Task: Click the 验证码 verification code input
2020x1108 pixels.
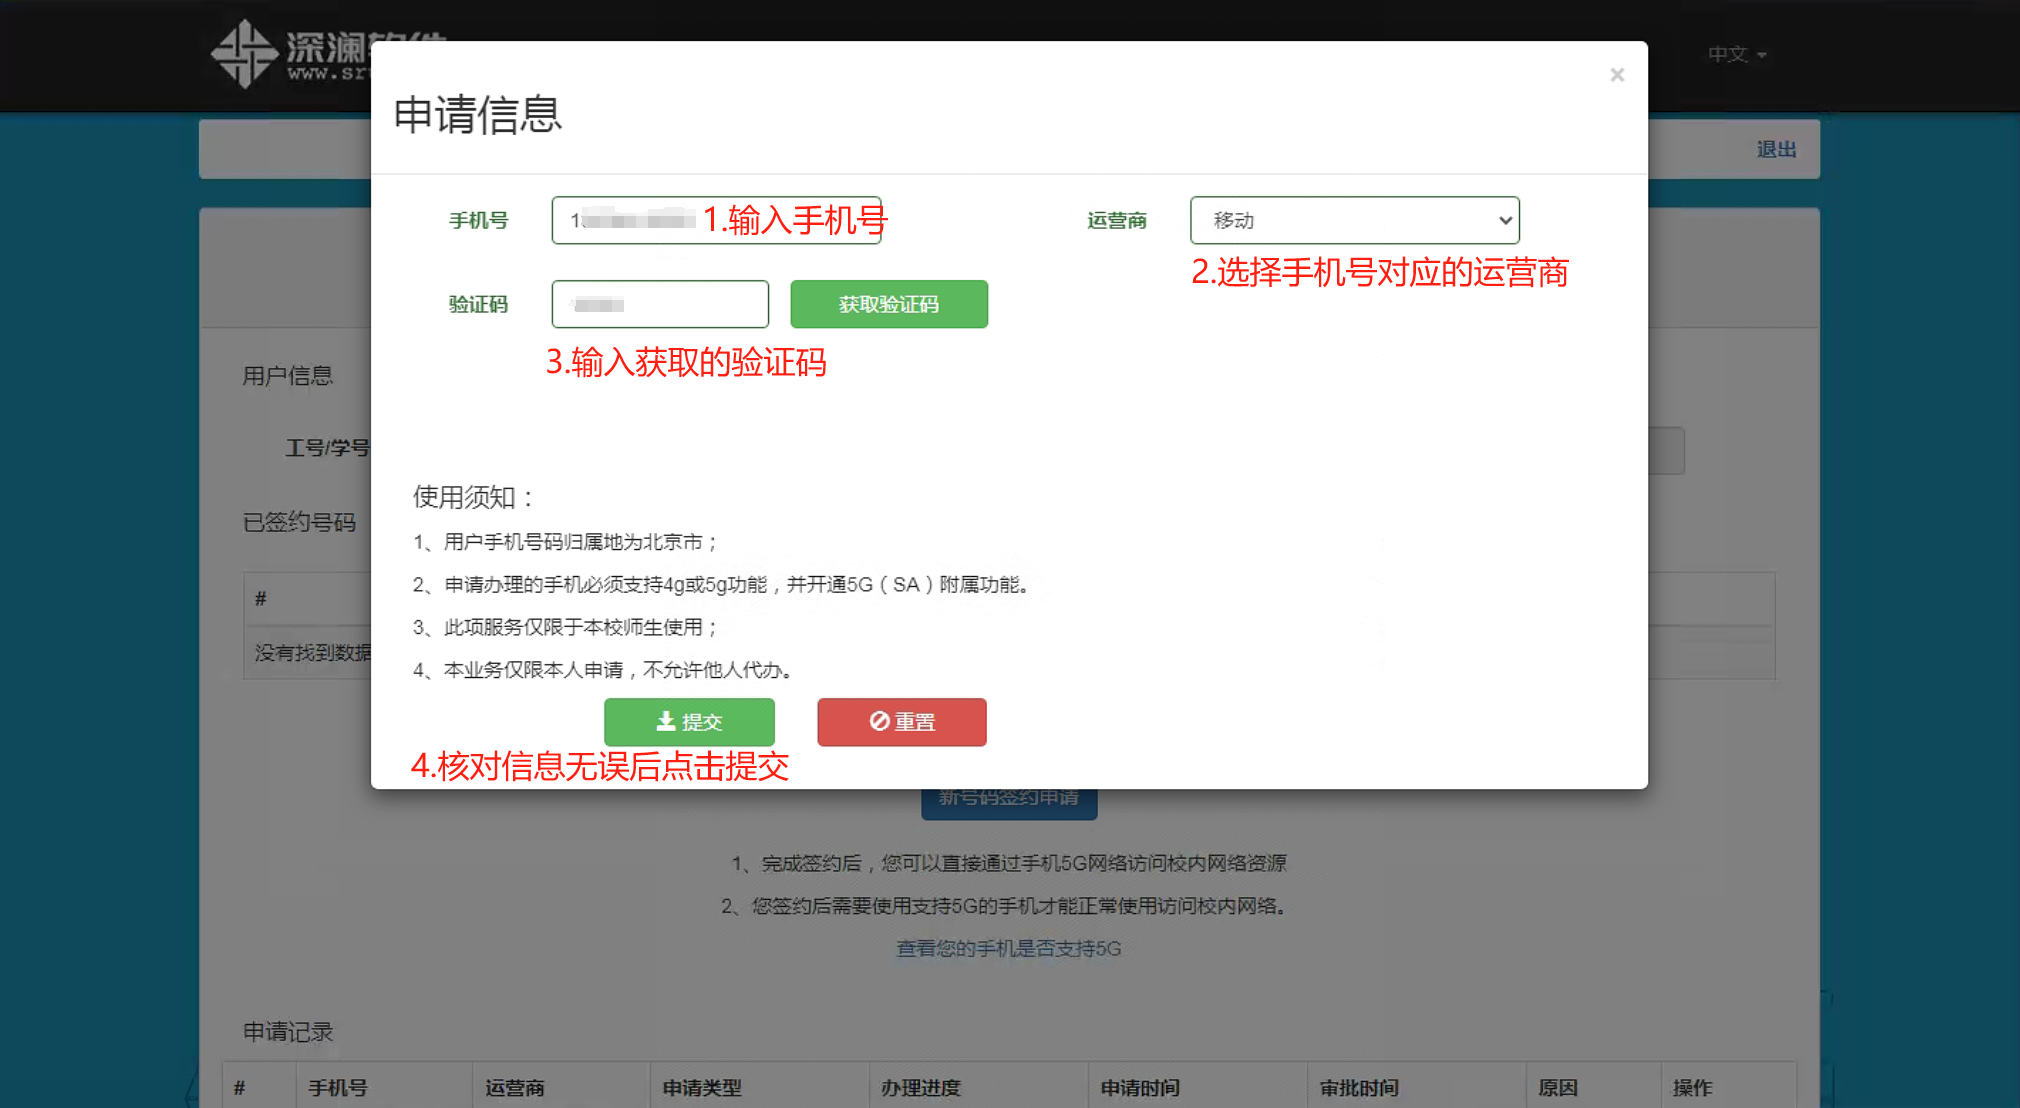Action: (x=659, y=304)
